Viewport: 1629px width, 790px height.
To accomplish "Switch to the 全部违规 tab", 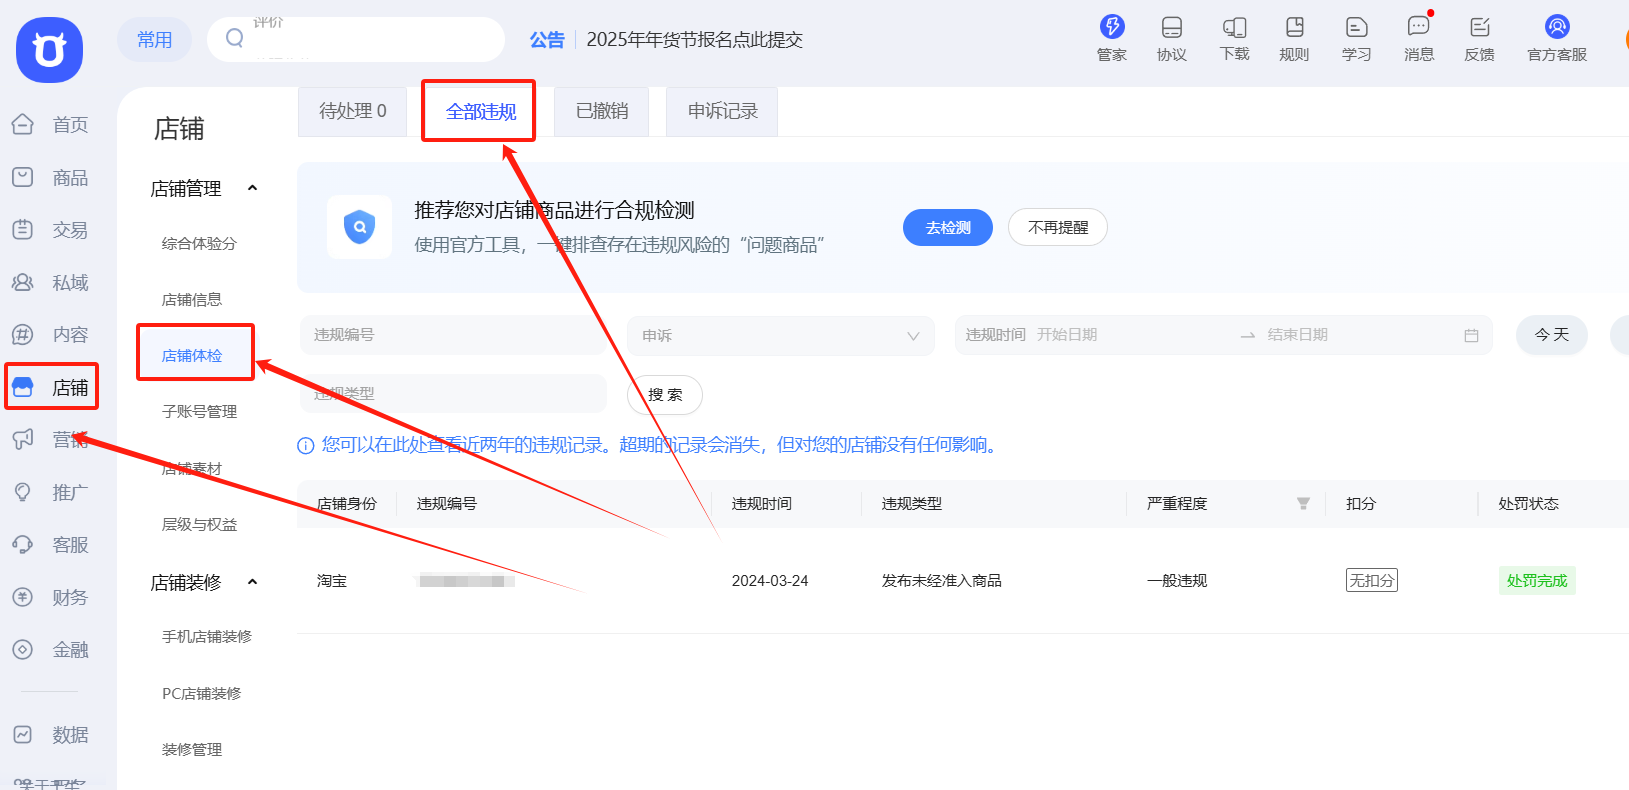I will click(x=481, y=111).
